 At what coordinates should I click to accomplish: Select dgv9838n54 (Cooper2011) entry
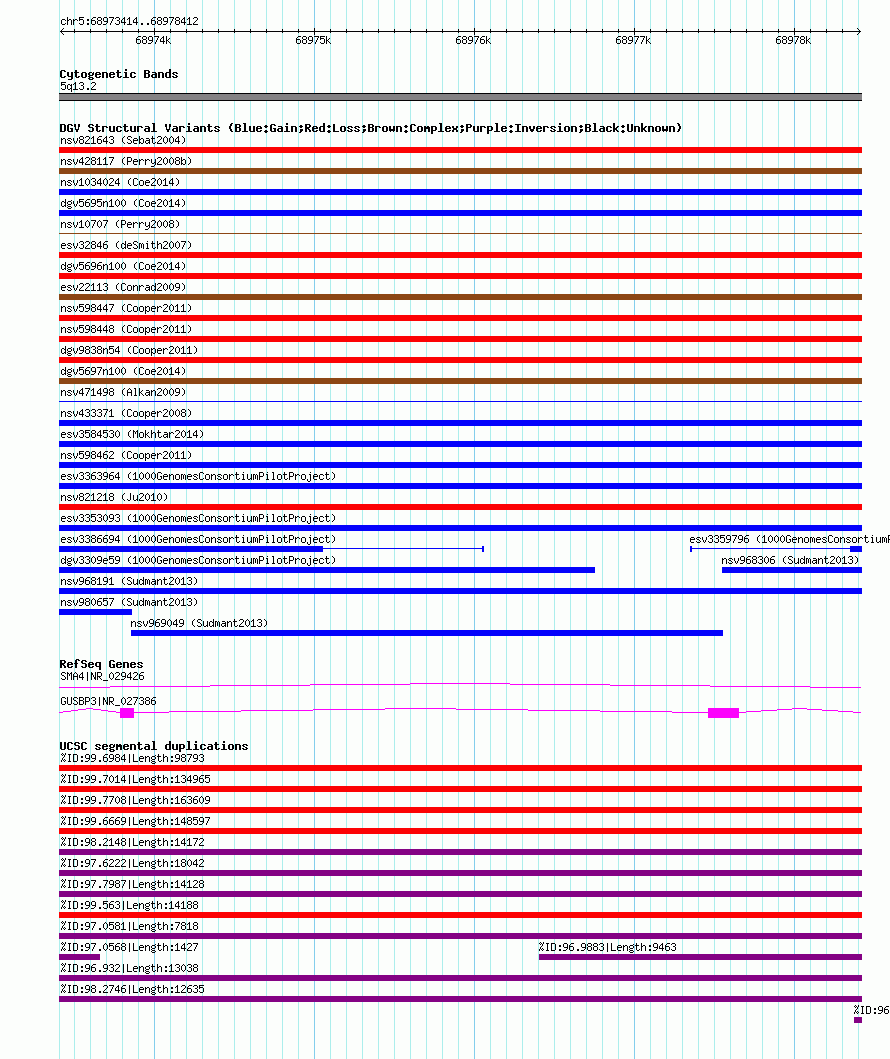coord(129,350)
